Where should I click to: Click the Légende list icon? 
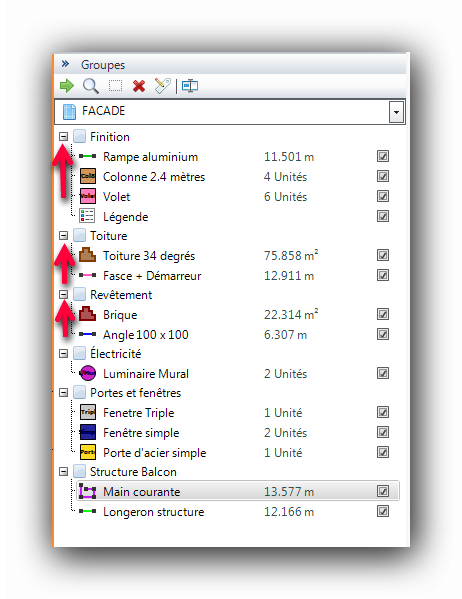(x=87, y=216)
